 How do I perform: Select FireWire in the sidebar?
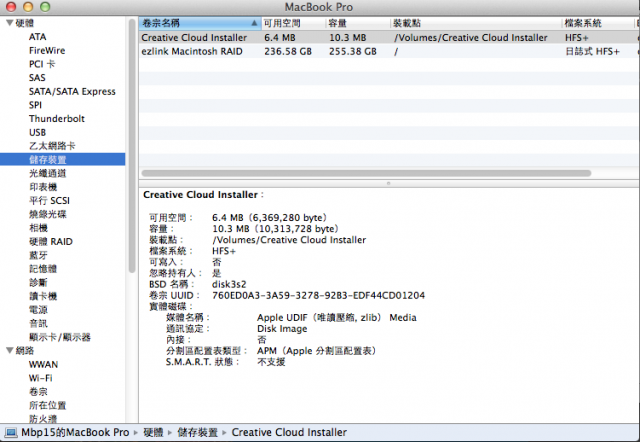pos(47,50)
